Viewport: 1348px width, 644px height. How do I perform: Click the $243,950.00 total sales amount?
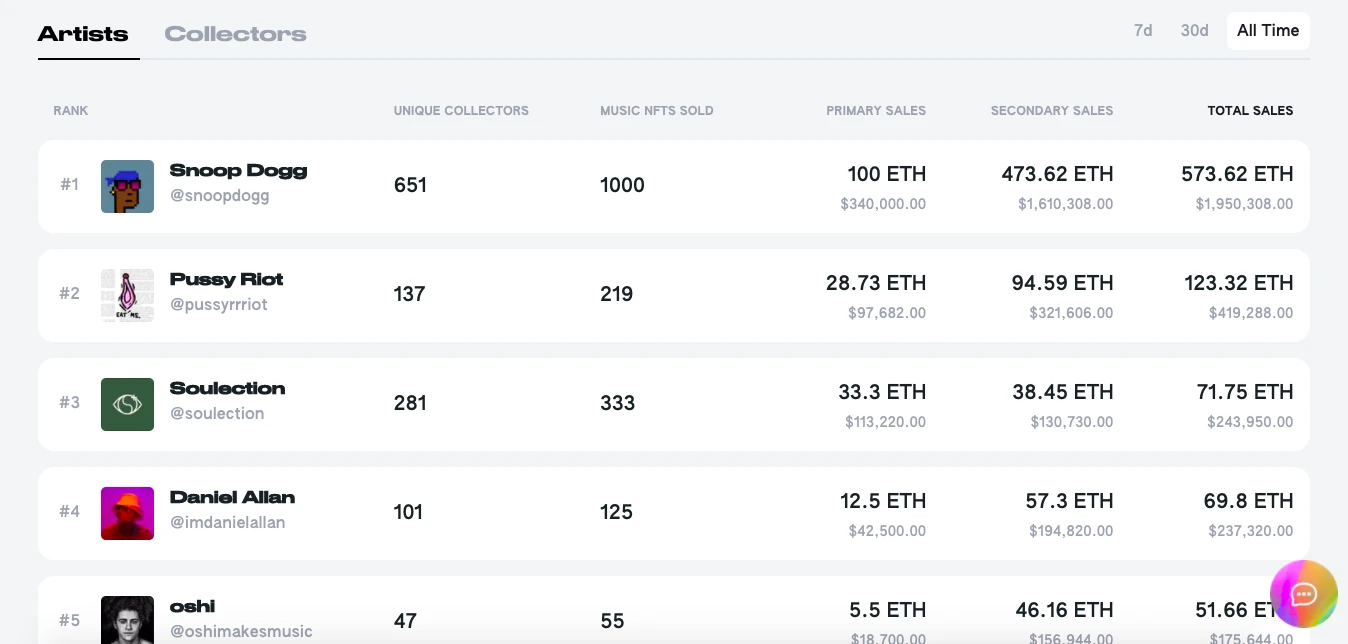1250,422
